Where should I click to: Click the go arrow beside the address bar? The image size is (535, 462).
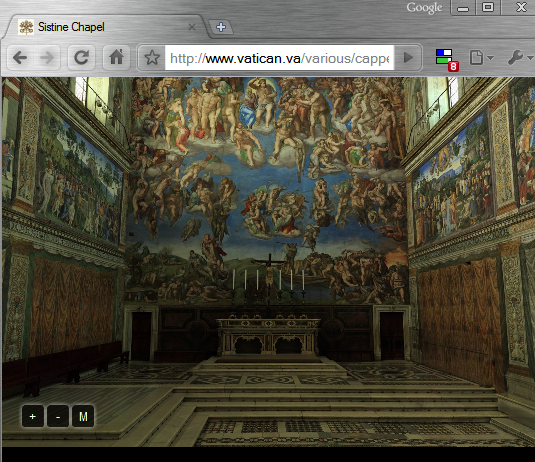(x=408, y=58)
